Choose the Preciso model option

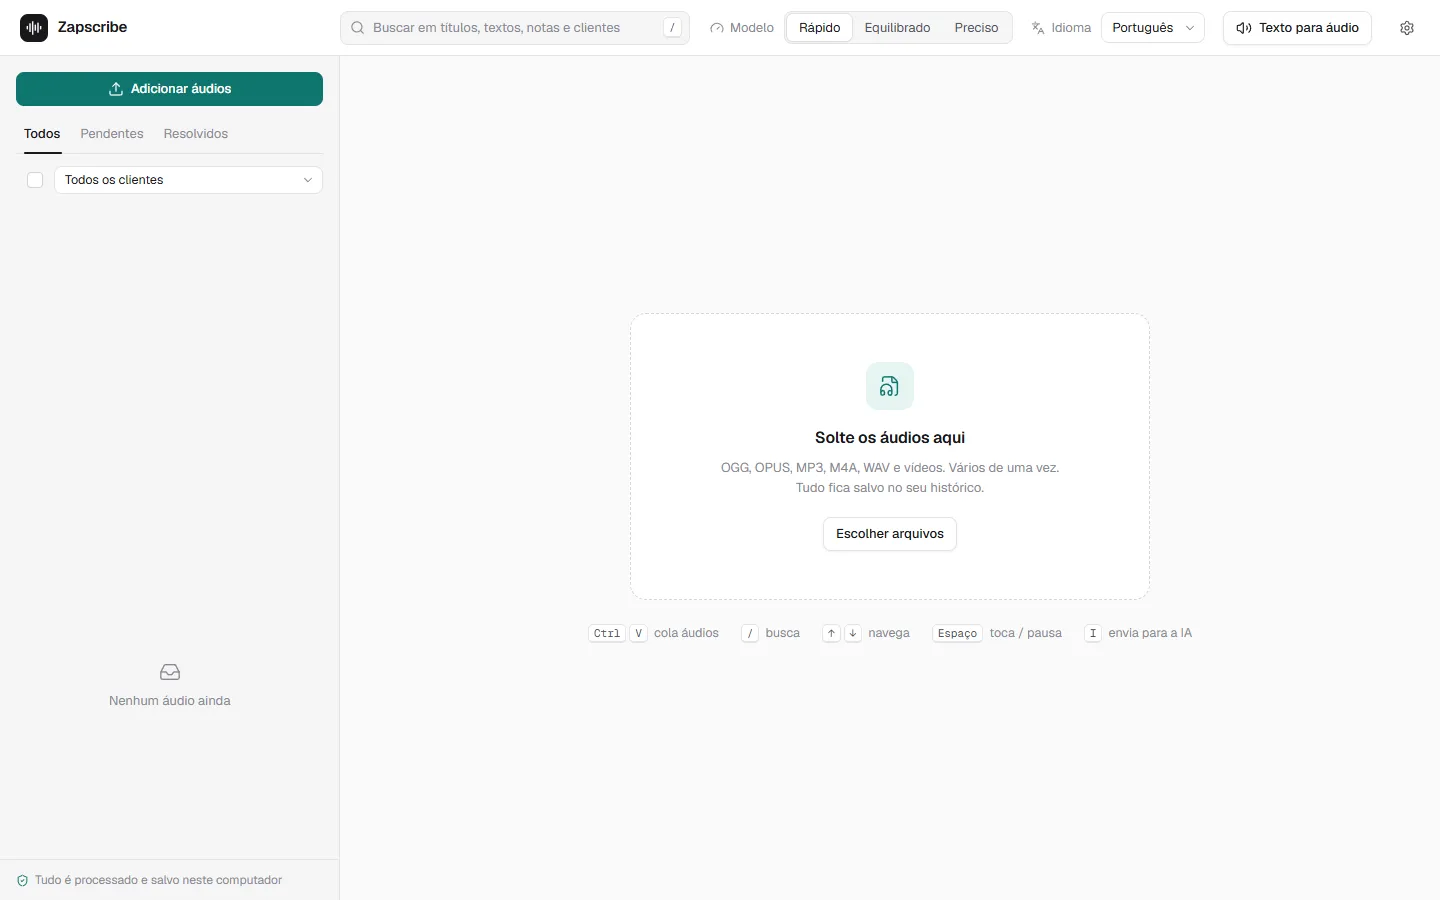pos(976,28)
